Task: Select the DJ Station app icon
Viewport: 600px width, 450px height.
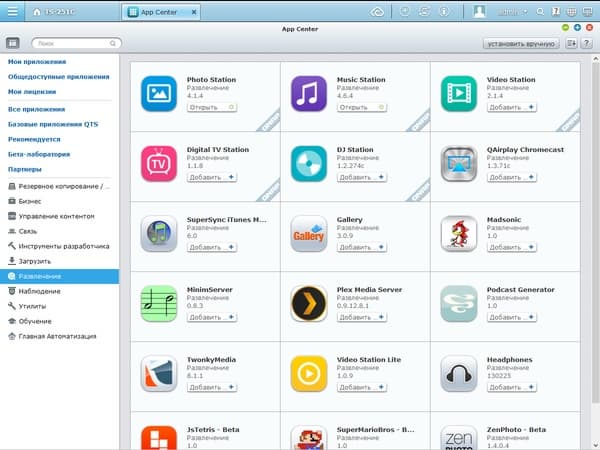Action: 309,163
